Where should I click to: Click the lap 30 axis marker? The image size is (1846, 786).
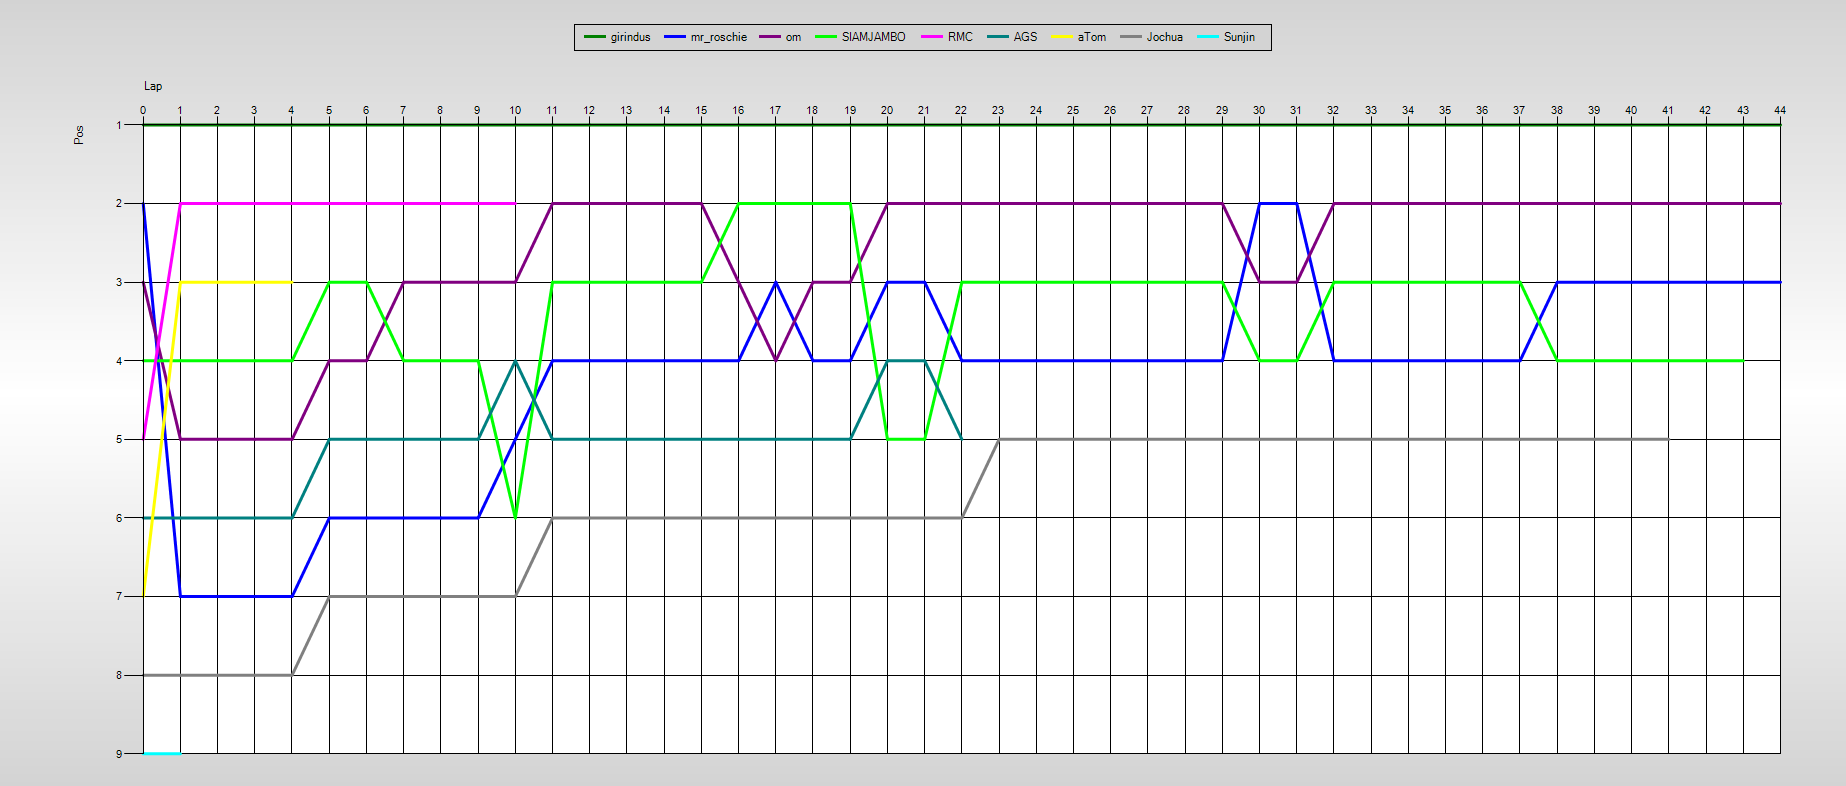[x=1259, y=110]
